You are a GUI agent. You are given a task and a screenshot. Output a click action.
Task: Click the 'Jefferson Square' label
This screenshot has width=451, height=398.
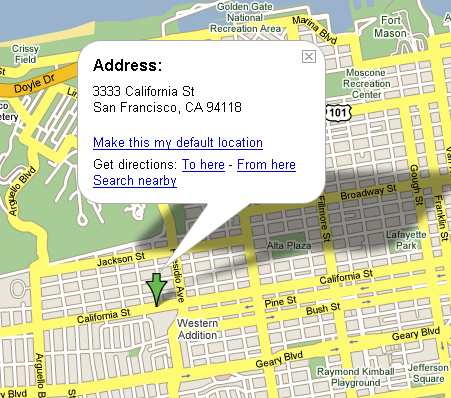(428, 373)
